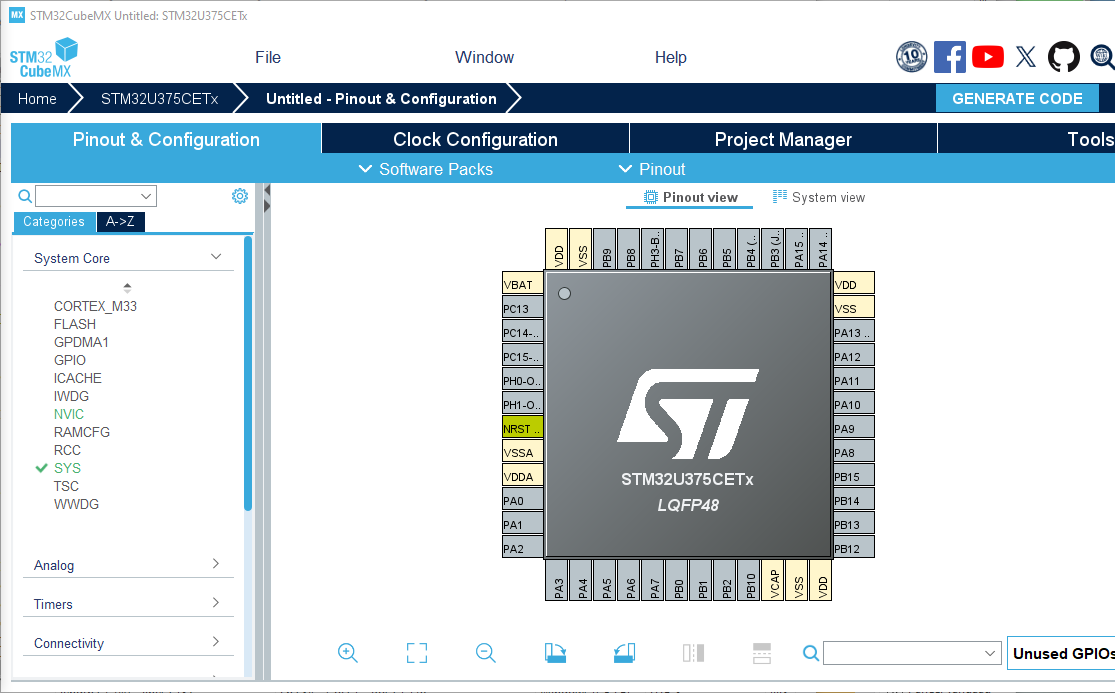Open the GitHub icon
The width and height of the screenshot is (1115, 693).
tap(1064, 57)
